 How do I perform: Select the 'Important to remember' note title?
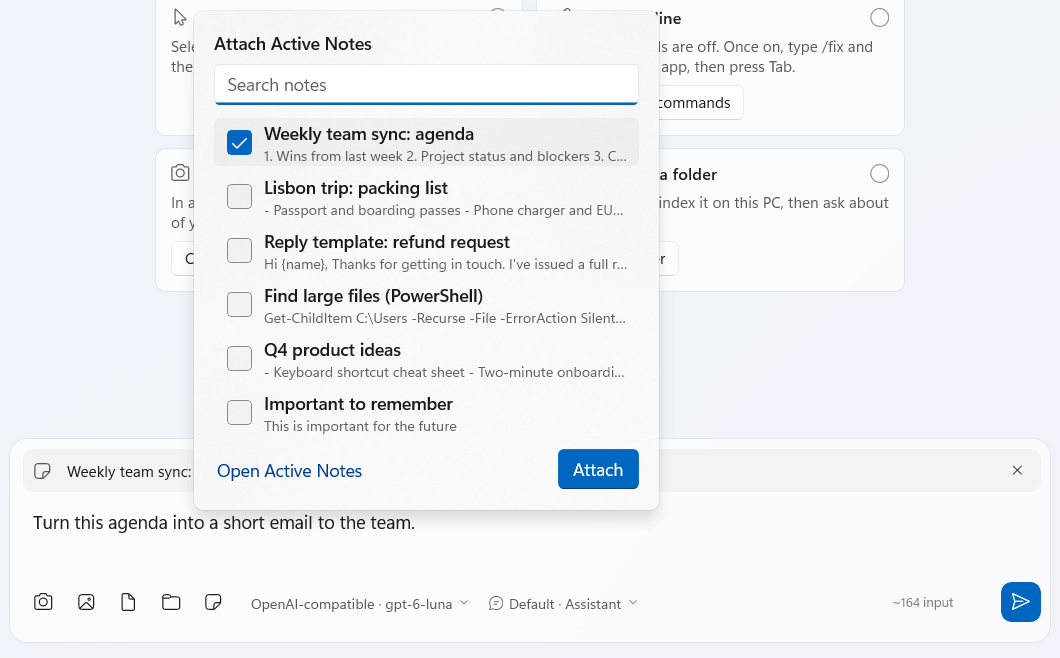coord(358,404)
